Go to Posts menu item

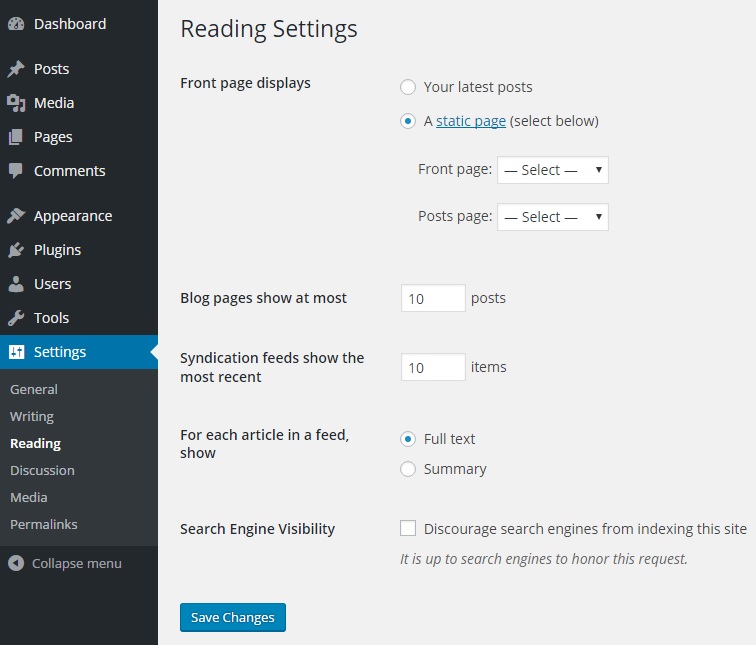(52, 69)
